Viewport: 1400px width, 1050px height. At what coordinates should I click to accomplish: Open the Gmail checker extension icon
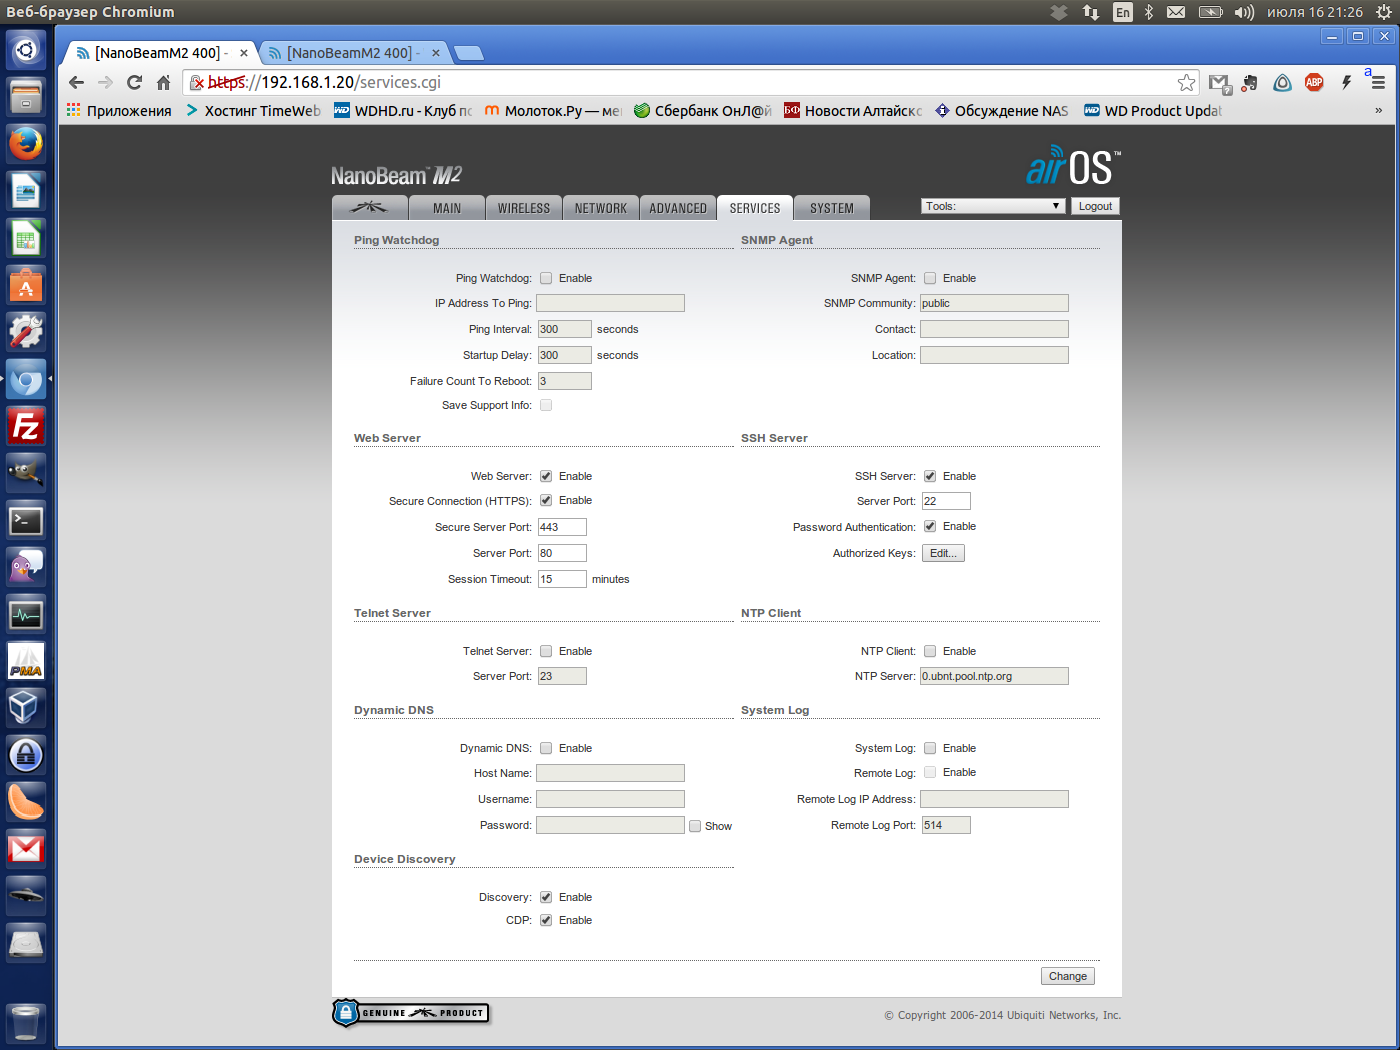[x=1219, y=83]
